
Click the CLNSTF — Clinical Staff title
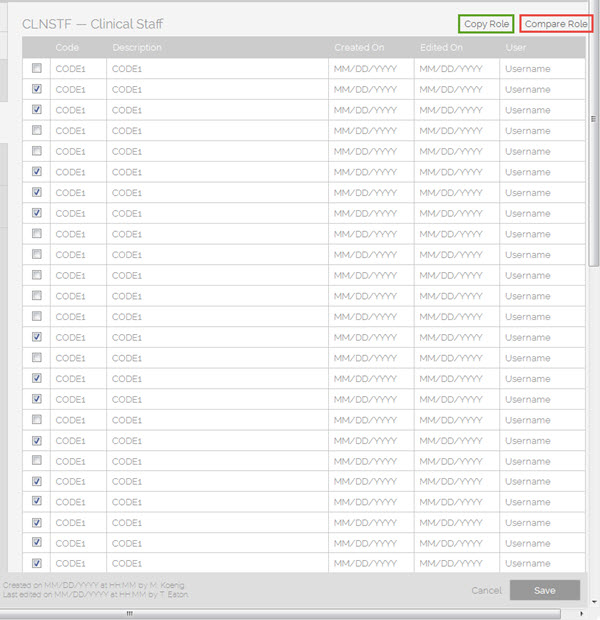click(93, 23)
